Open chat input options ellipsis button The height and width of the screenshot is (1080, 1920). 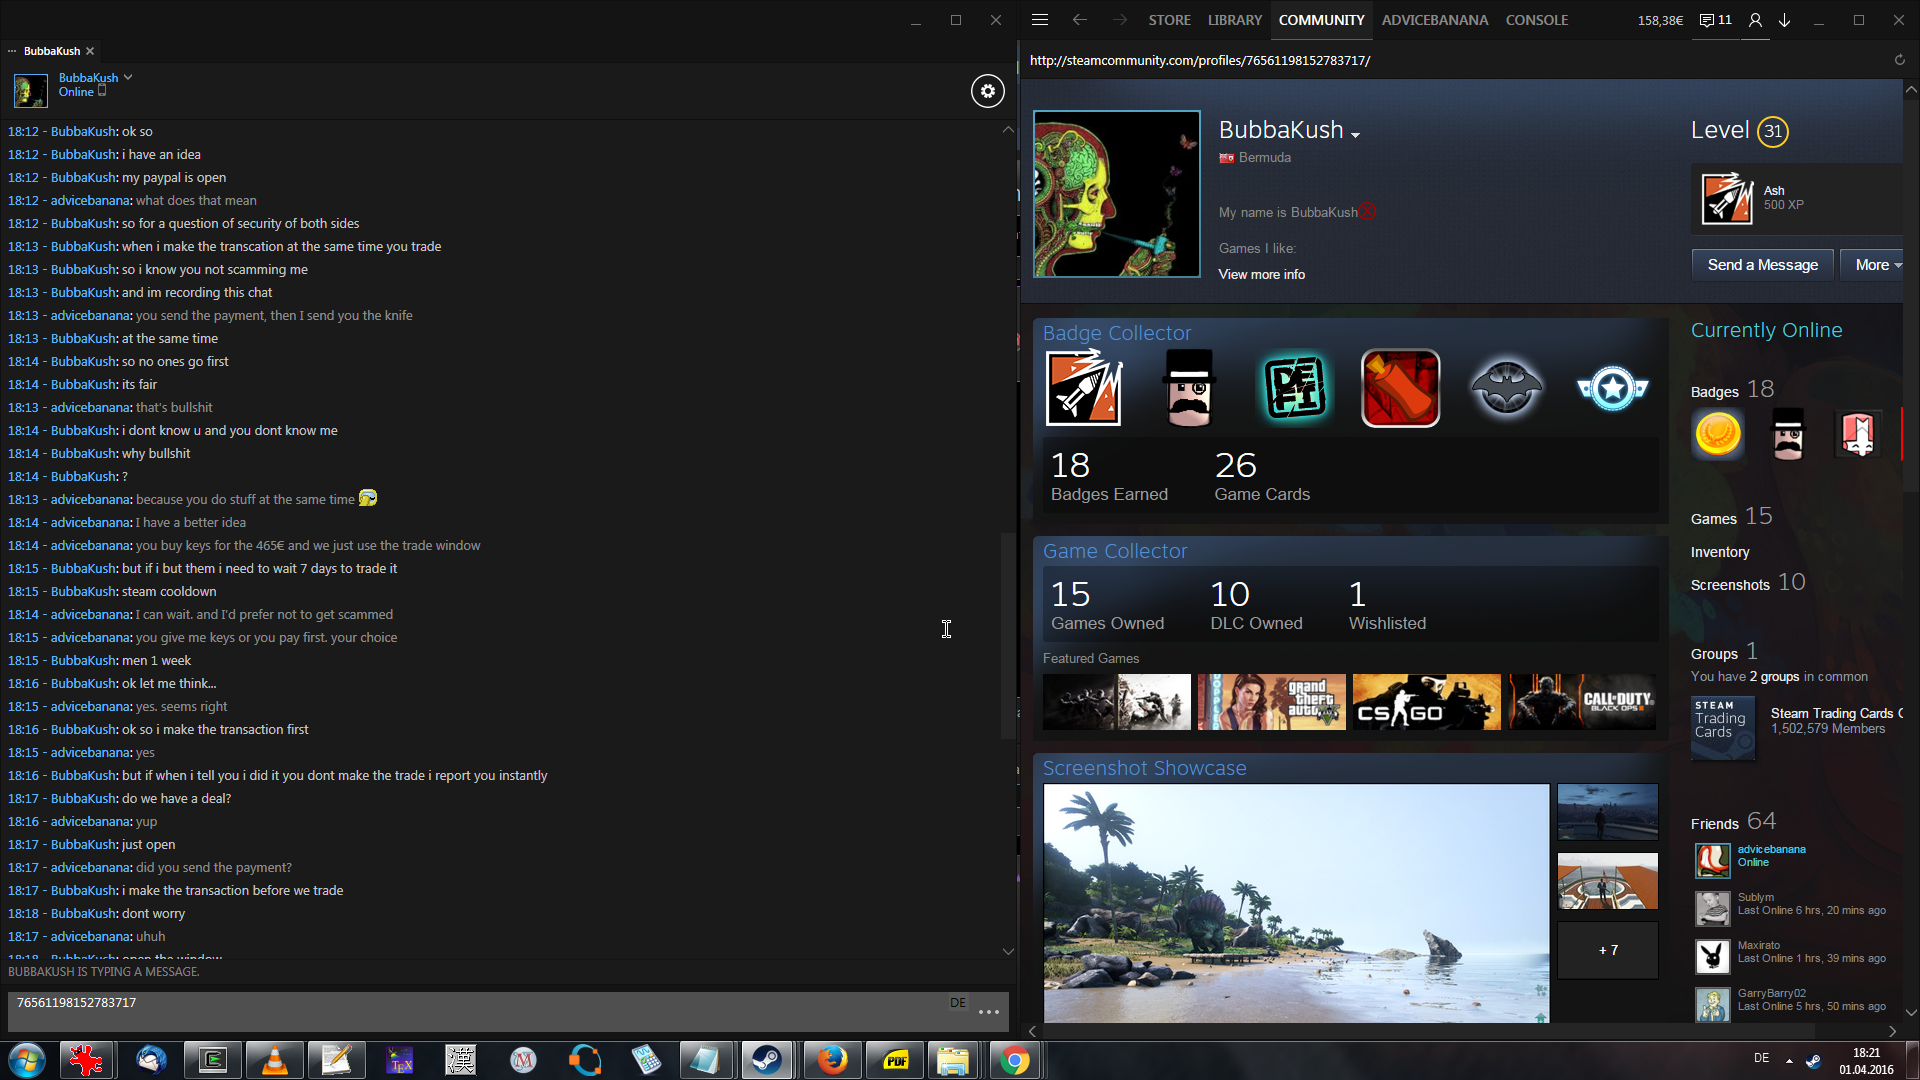988,1012
